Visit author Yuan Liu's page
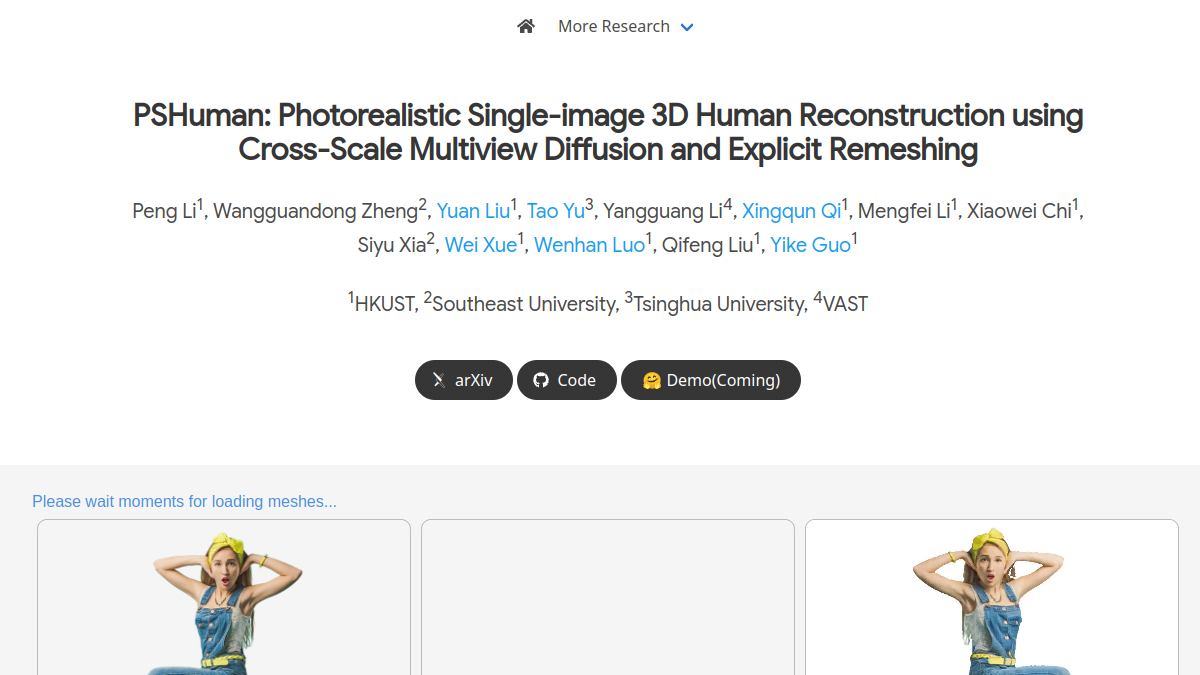This screenshot has width=1200, height=675. click(x=473, y=211)
